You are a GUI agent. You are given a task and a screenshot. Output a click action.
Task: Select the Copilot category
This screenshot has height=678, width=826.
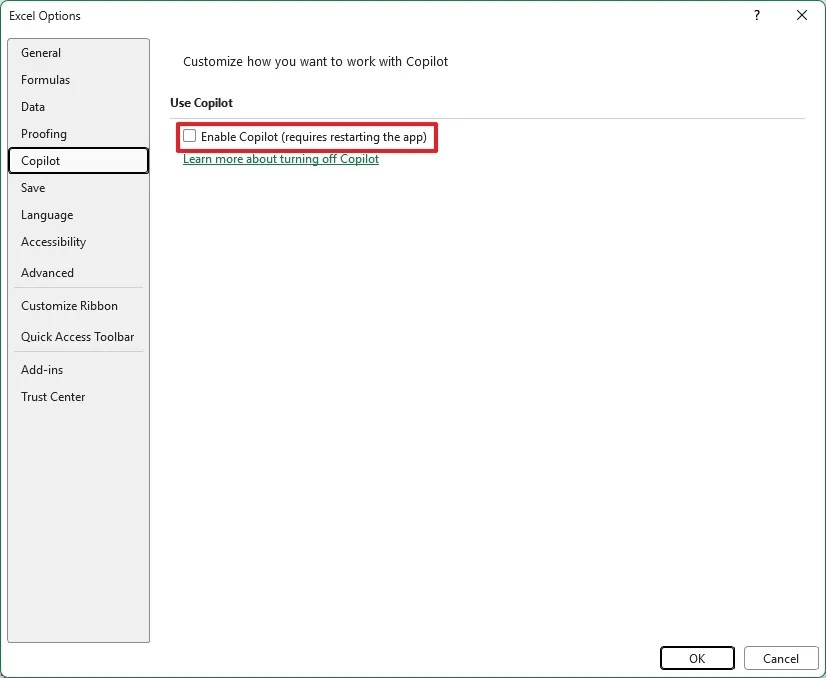click(x=78, y=161)
